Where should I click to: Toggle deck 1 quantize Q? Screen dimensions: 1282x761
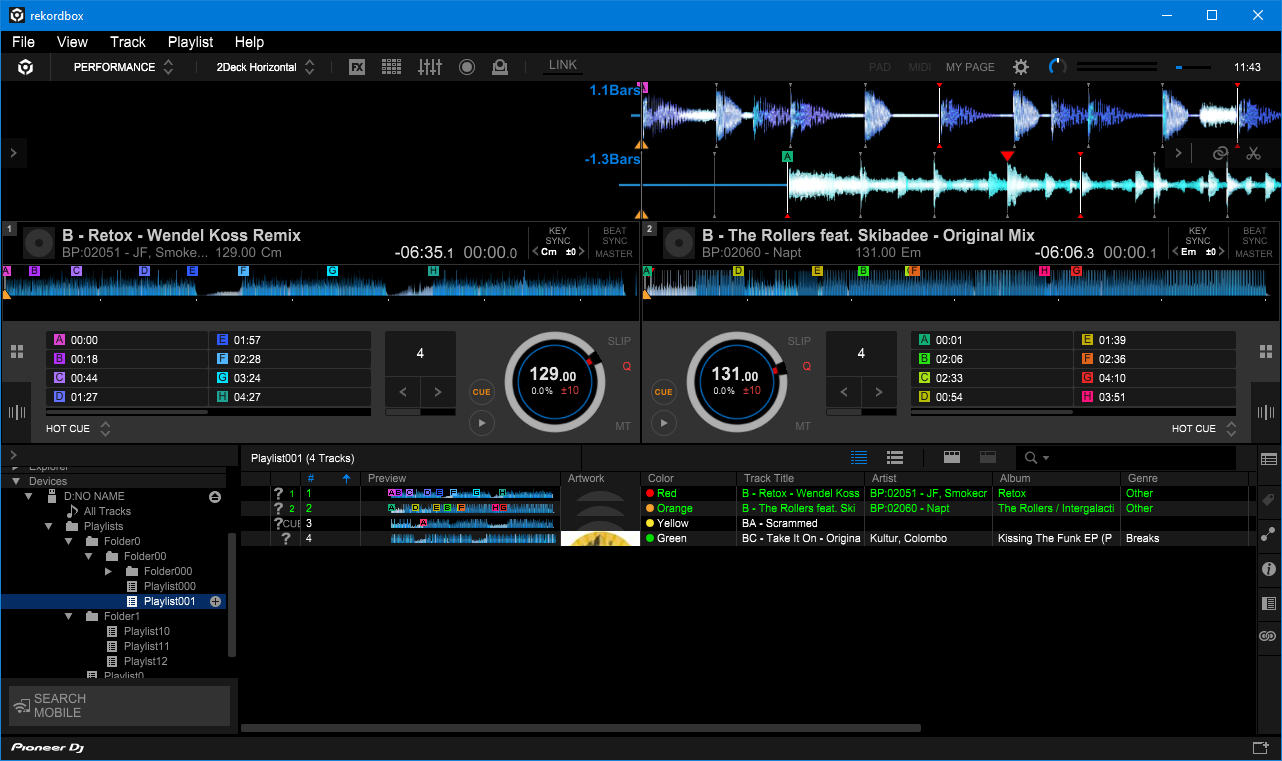(627, 367)
